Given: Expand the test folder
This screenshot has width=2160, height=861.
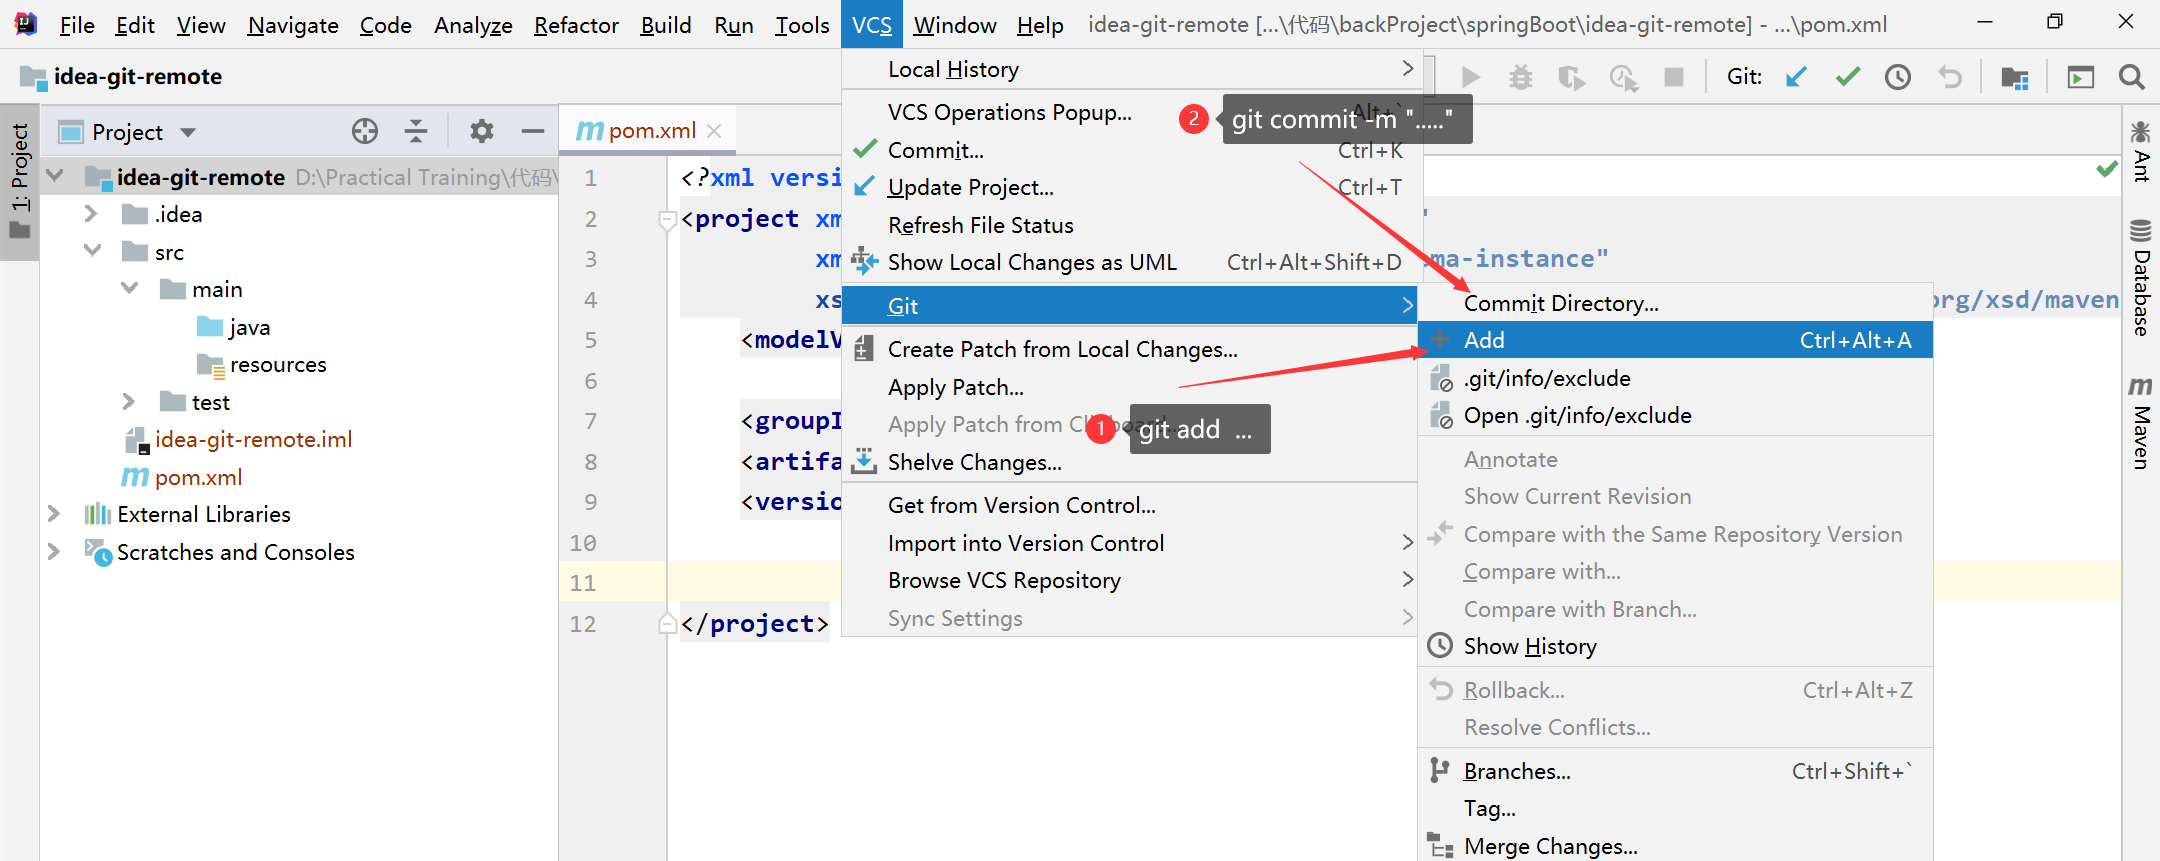Looking at the screenshot, I should coord(128,402).
